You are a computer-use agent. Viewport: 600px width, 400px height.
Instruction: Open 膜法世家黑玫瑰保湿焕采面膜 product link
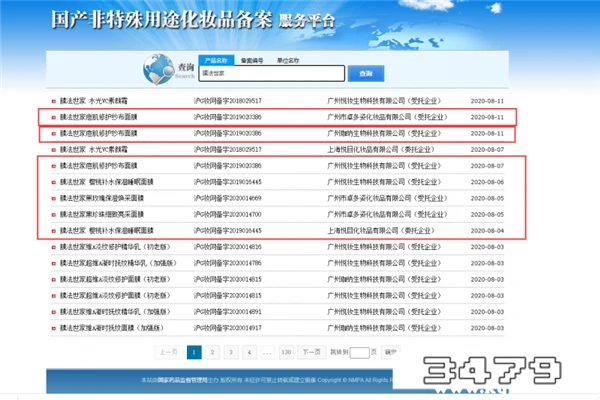pyautogui.click(x=100, y=199)
